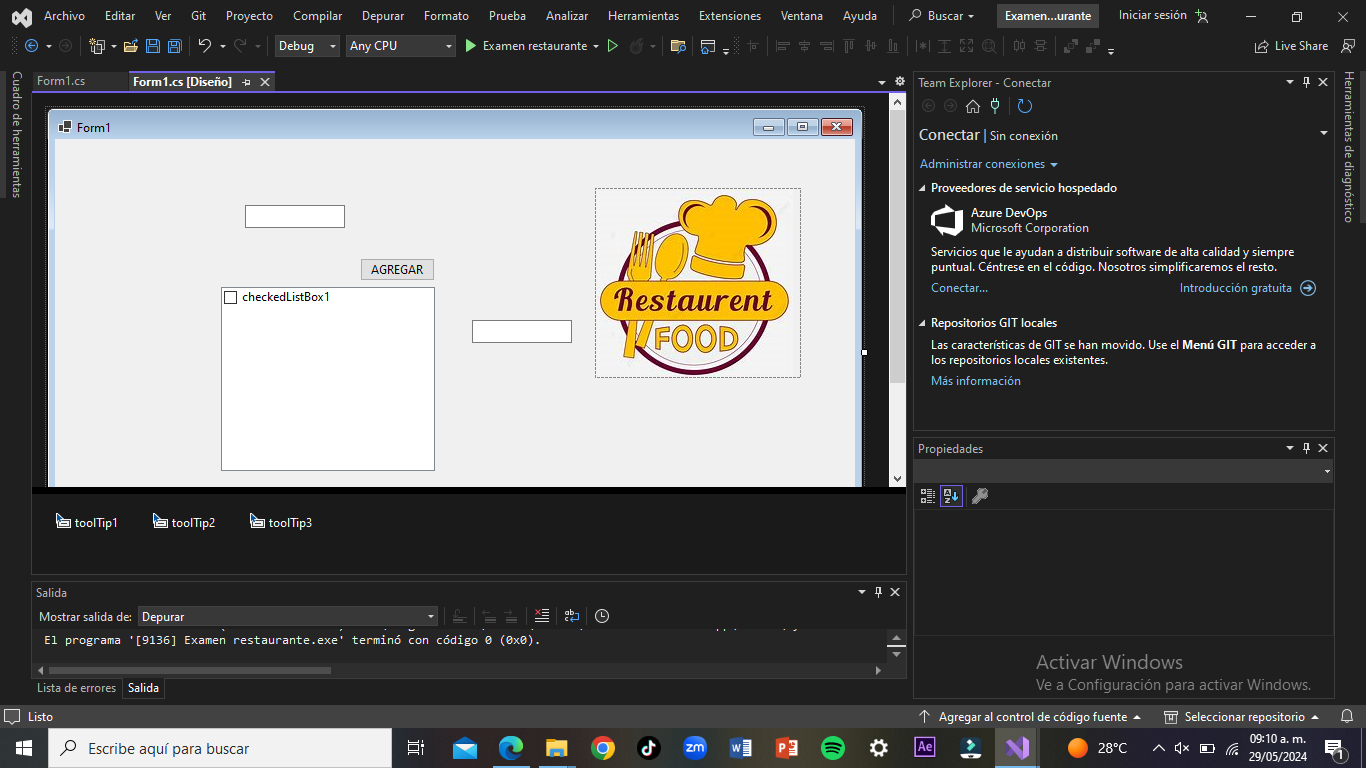
Task: Open the Mostrar salida de Depurar combo box
Action: [x=288, y=617]
